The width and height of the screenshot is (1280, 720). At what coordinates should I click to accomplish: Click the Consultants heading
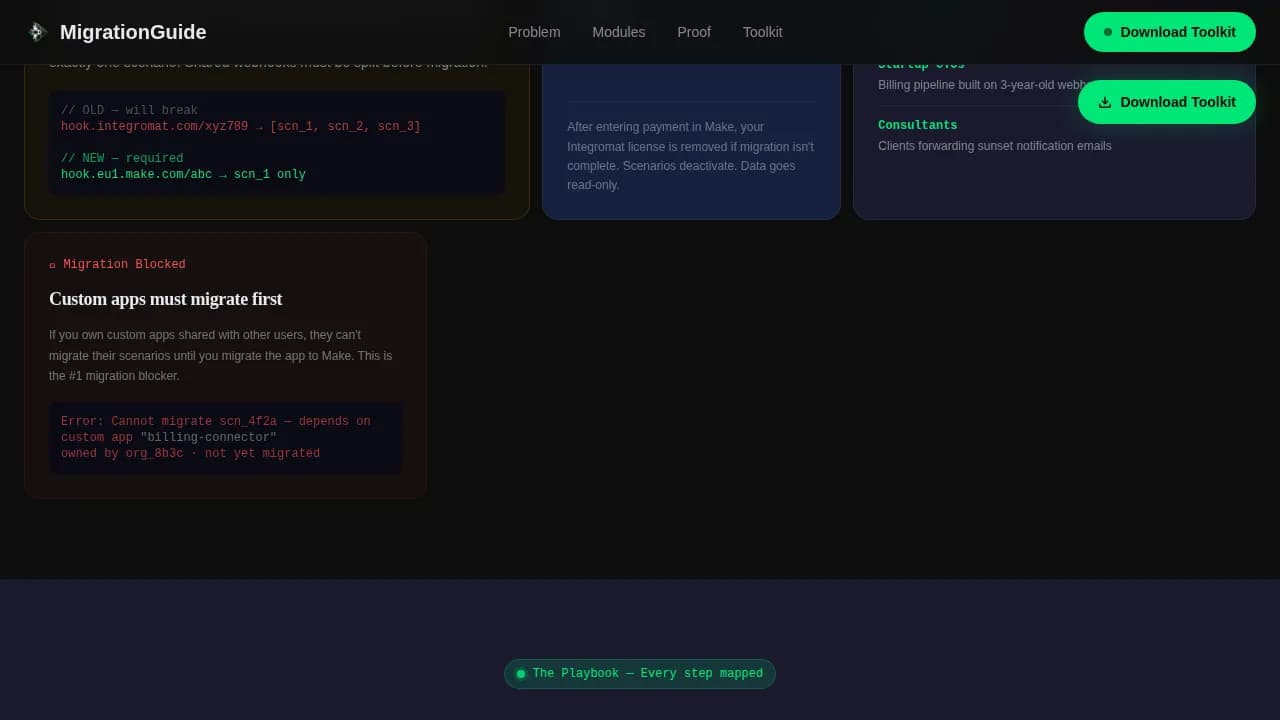pos(918,125)
